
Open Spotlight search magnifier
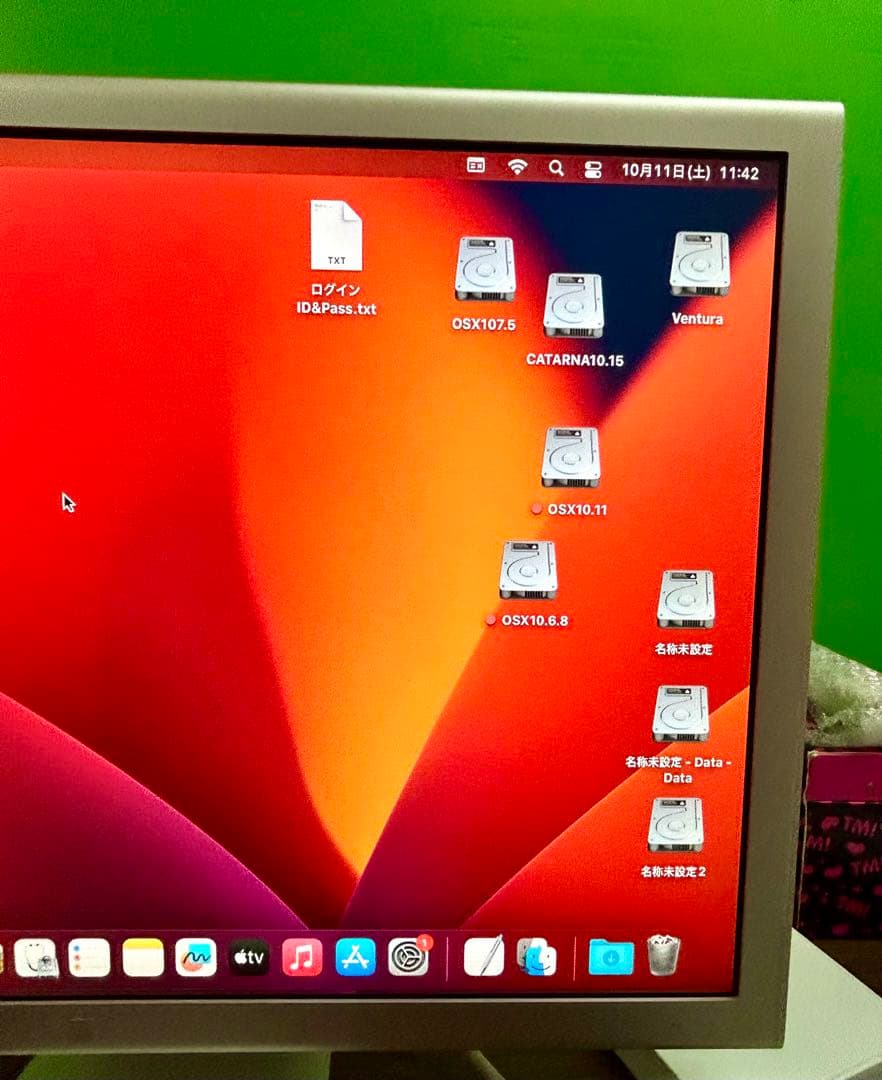coord(556,168)
